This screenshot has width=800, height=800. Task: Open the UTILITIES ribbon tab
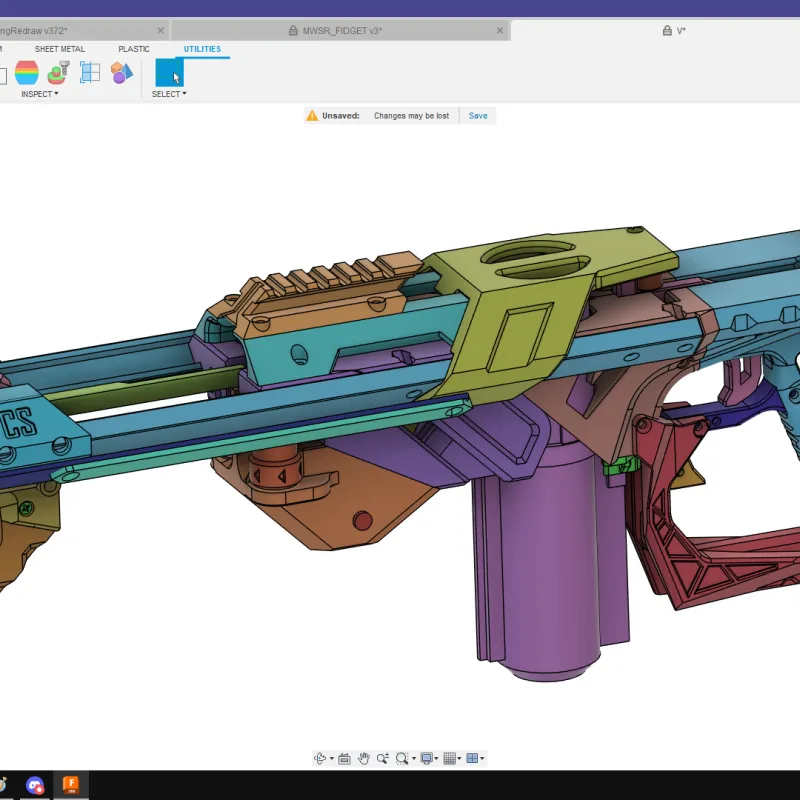[x=202, y=49]
